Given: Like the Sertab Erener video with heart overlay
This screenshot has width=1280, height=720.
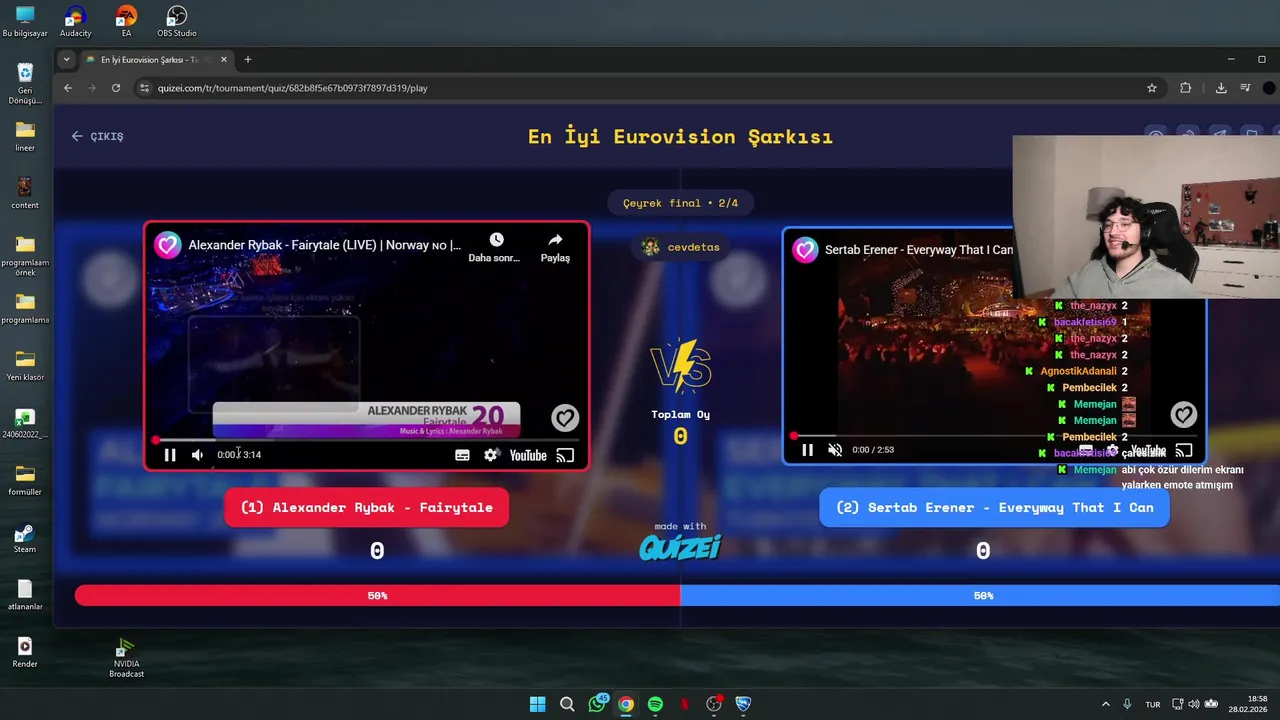Looking at the screenshot, I should point(1184,414).
